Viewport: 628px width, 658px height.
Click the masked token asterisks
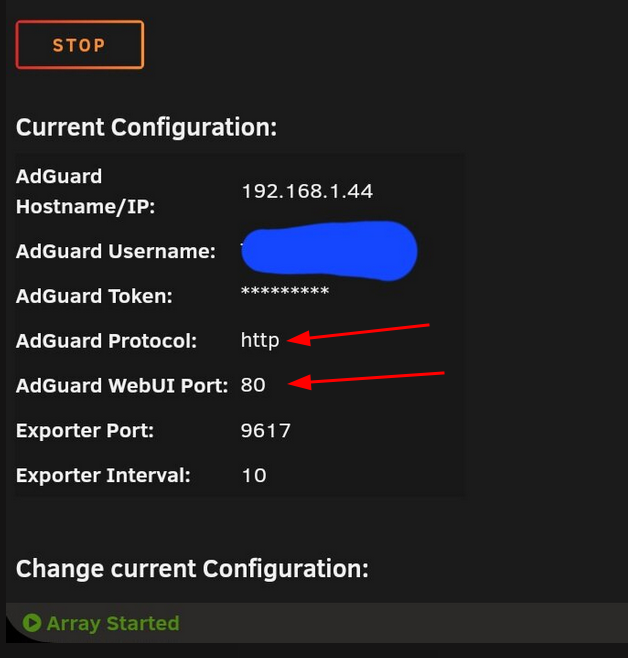tap(285, 291)
